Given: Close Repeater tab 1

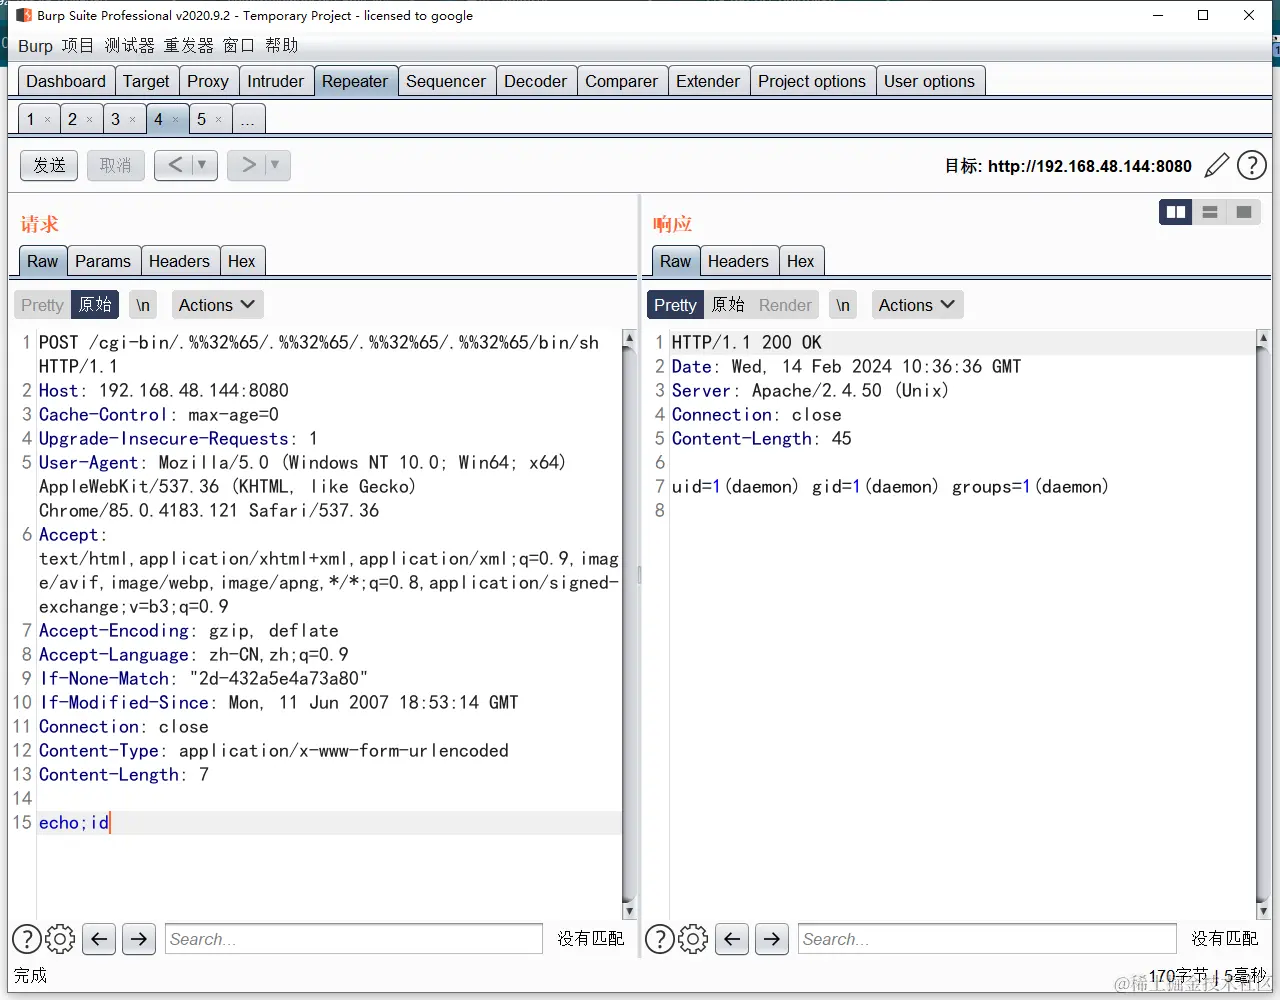Looking at the screenshot, I should click(47, 120).
